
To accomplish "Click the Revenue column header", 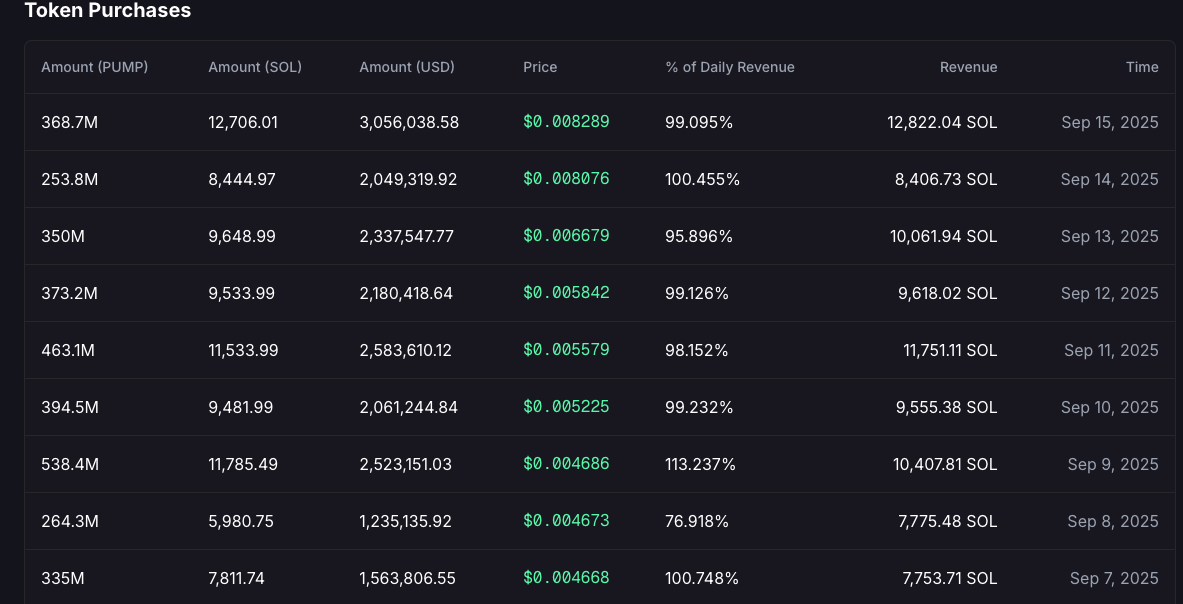I will click(x=968, y=67).
